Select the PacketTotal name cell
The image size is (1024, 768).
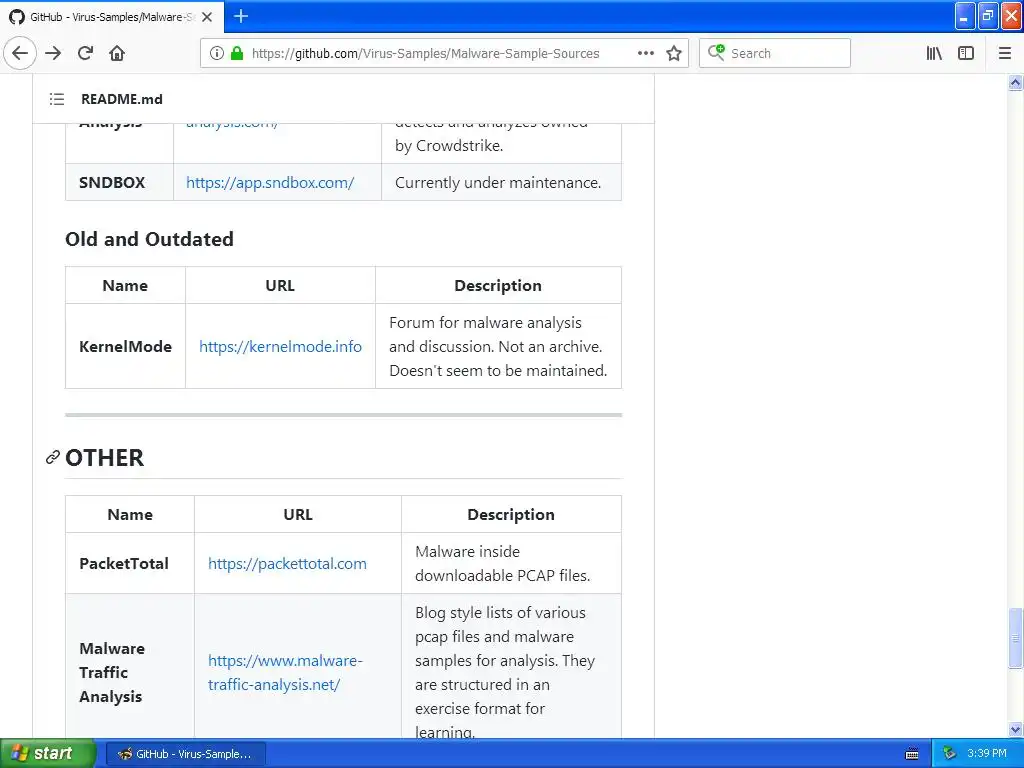pos(130,564)
